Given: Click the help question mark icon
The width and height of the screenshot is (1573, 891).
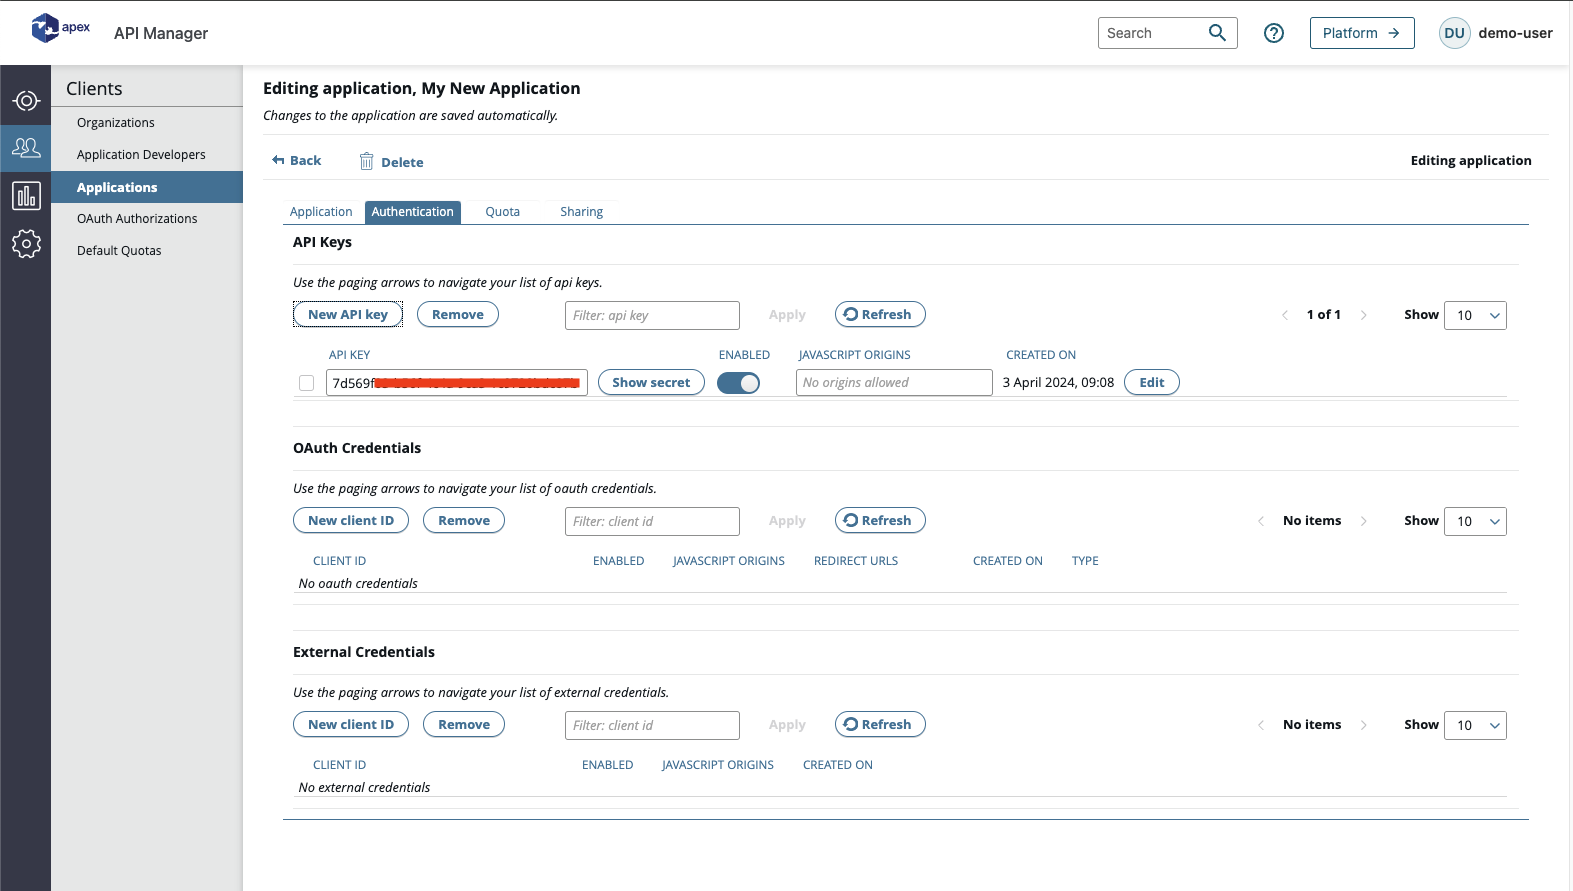Looking at the screenshot, I should coord(1273,33).
